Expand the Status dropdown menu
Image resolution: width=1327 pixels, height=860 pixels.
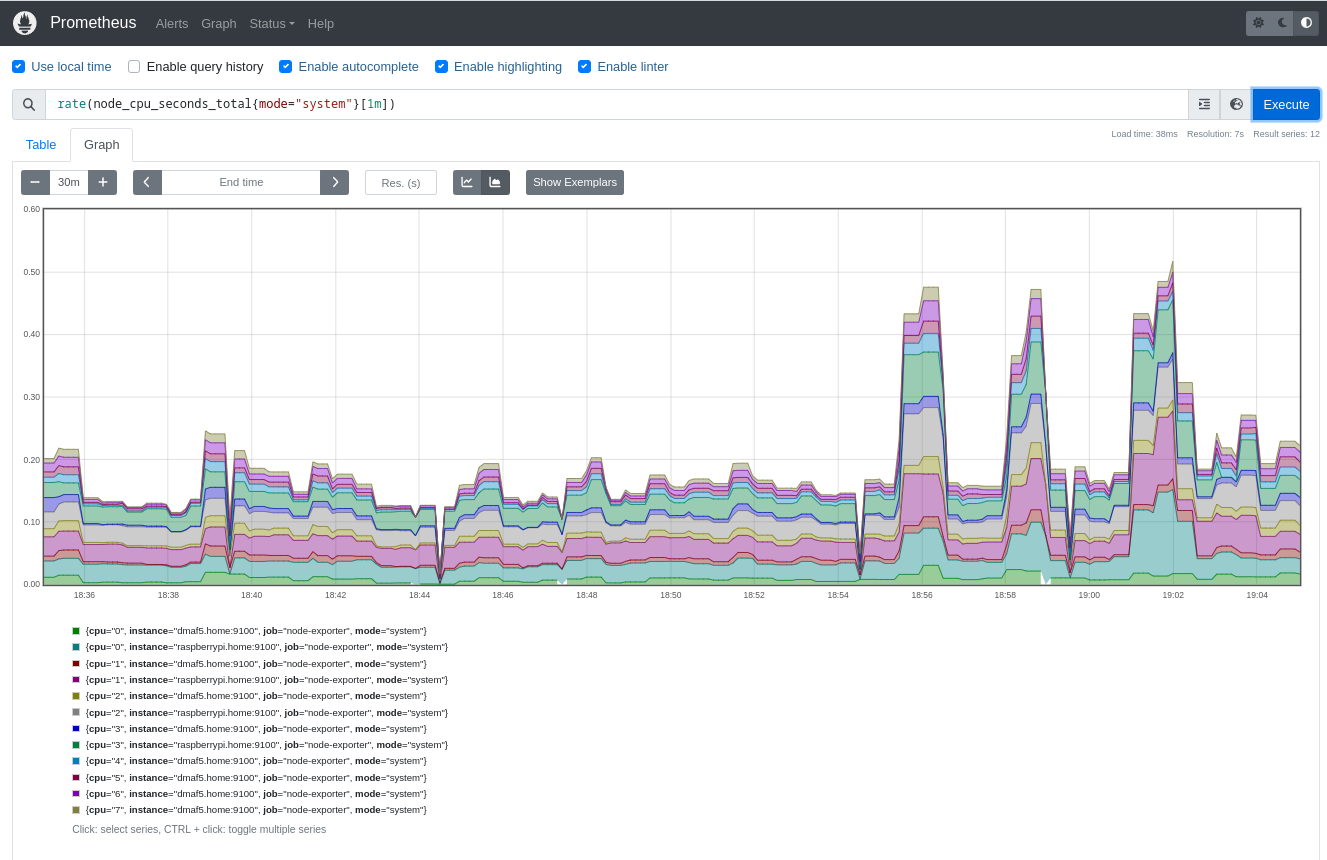(272, 23)
